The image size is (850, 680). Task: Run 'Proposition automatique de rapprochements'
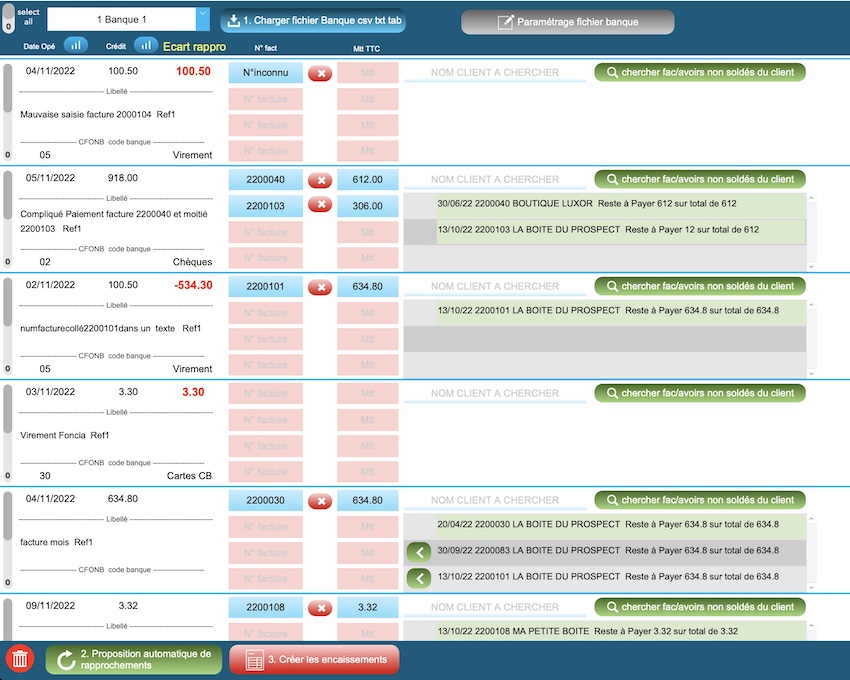[134, 659]
